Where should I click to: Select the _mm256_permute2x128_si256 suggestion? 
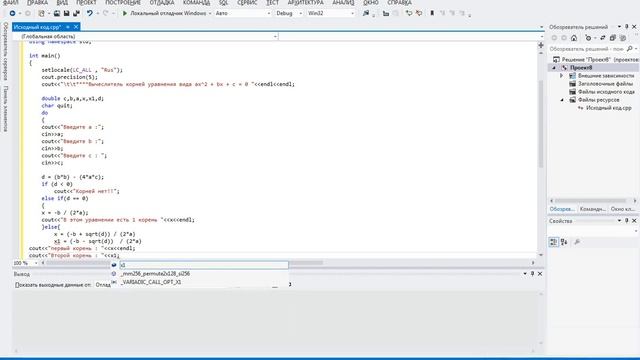point(155,274)
